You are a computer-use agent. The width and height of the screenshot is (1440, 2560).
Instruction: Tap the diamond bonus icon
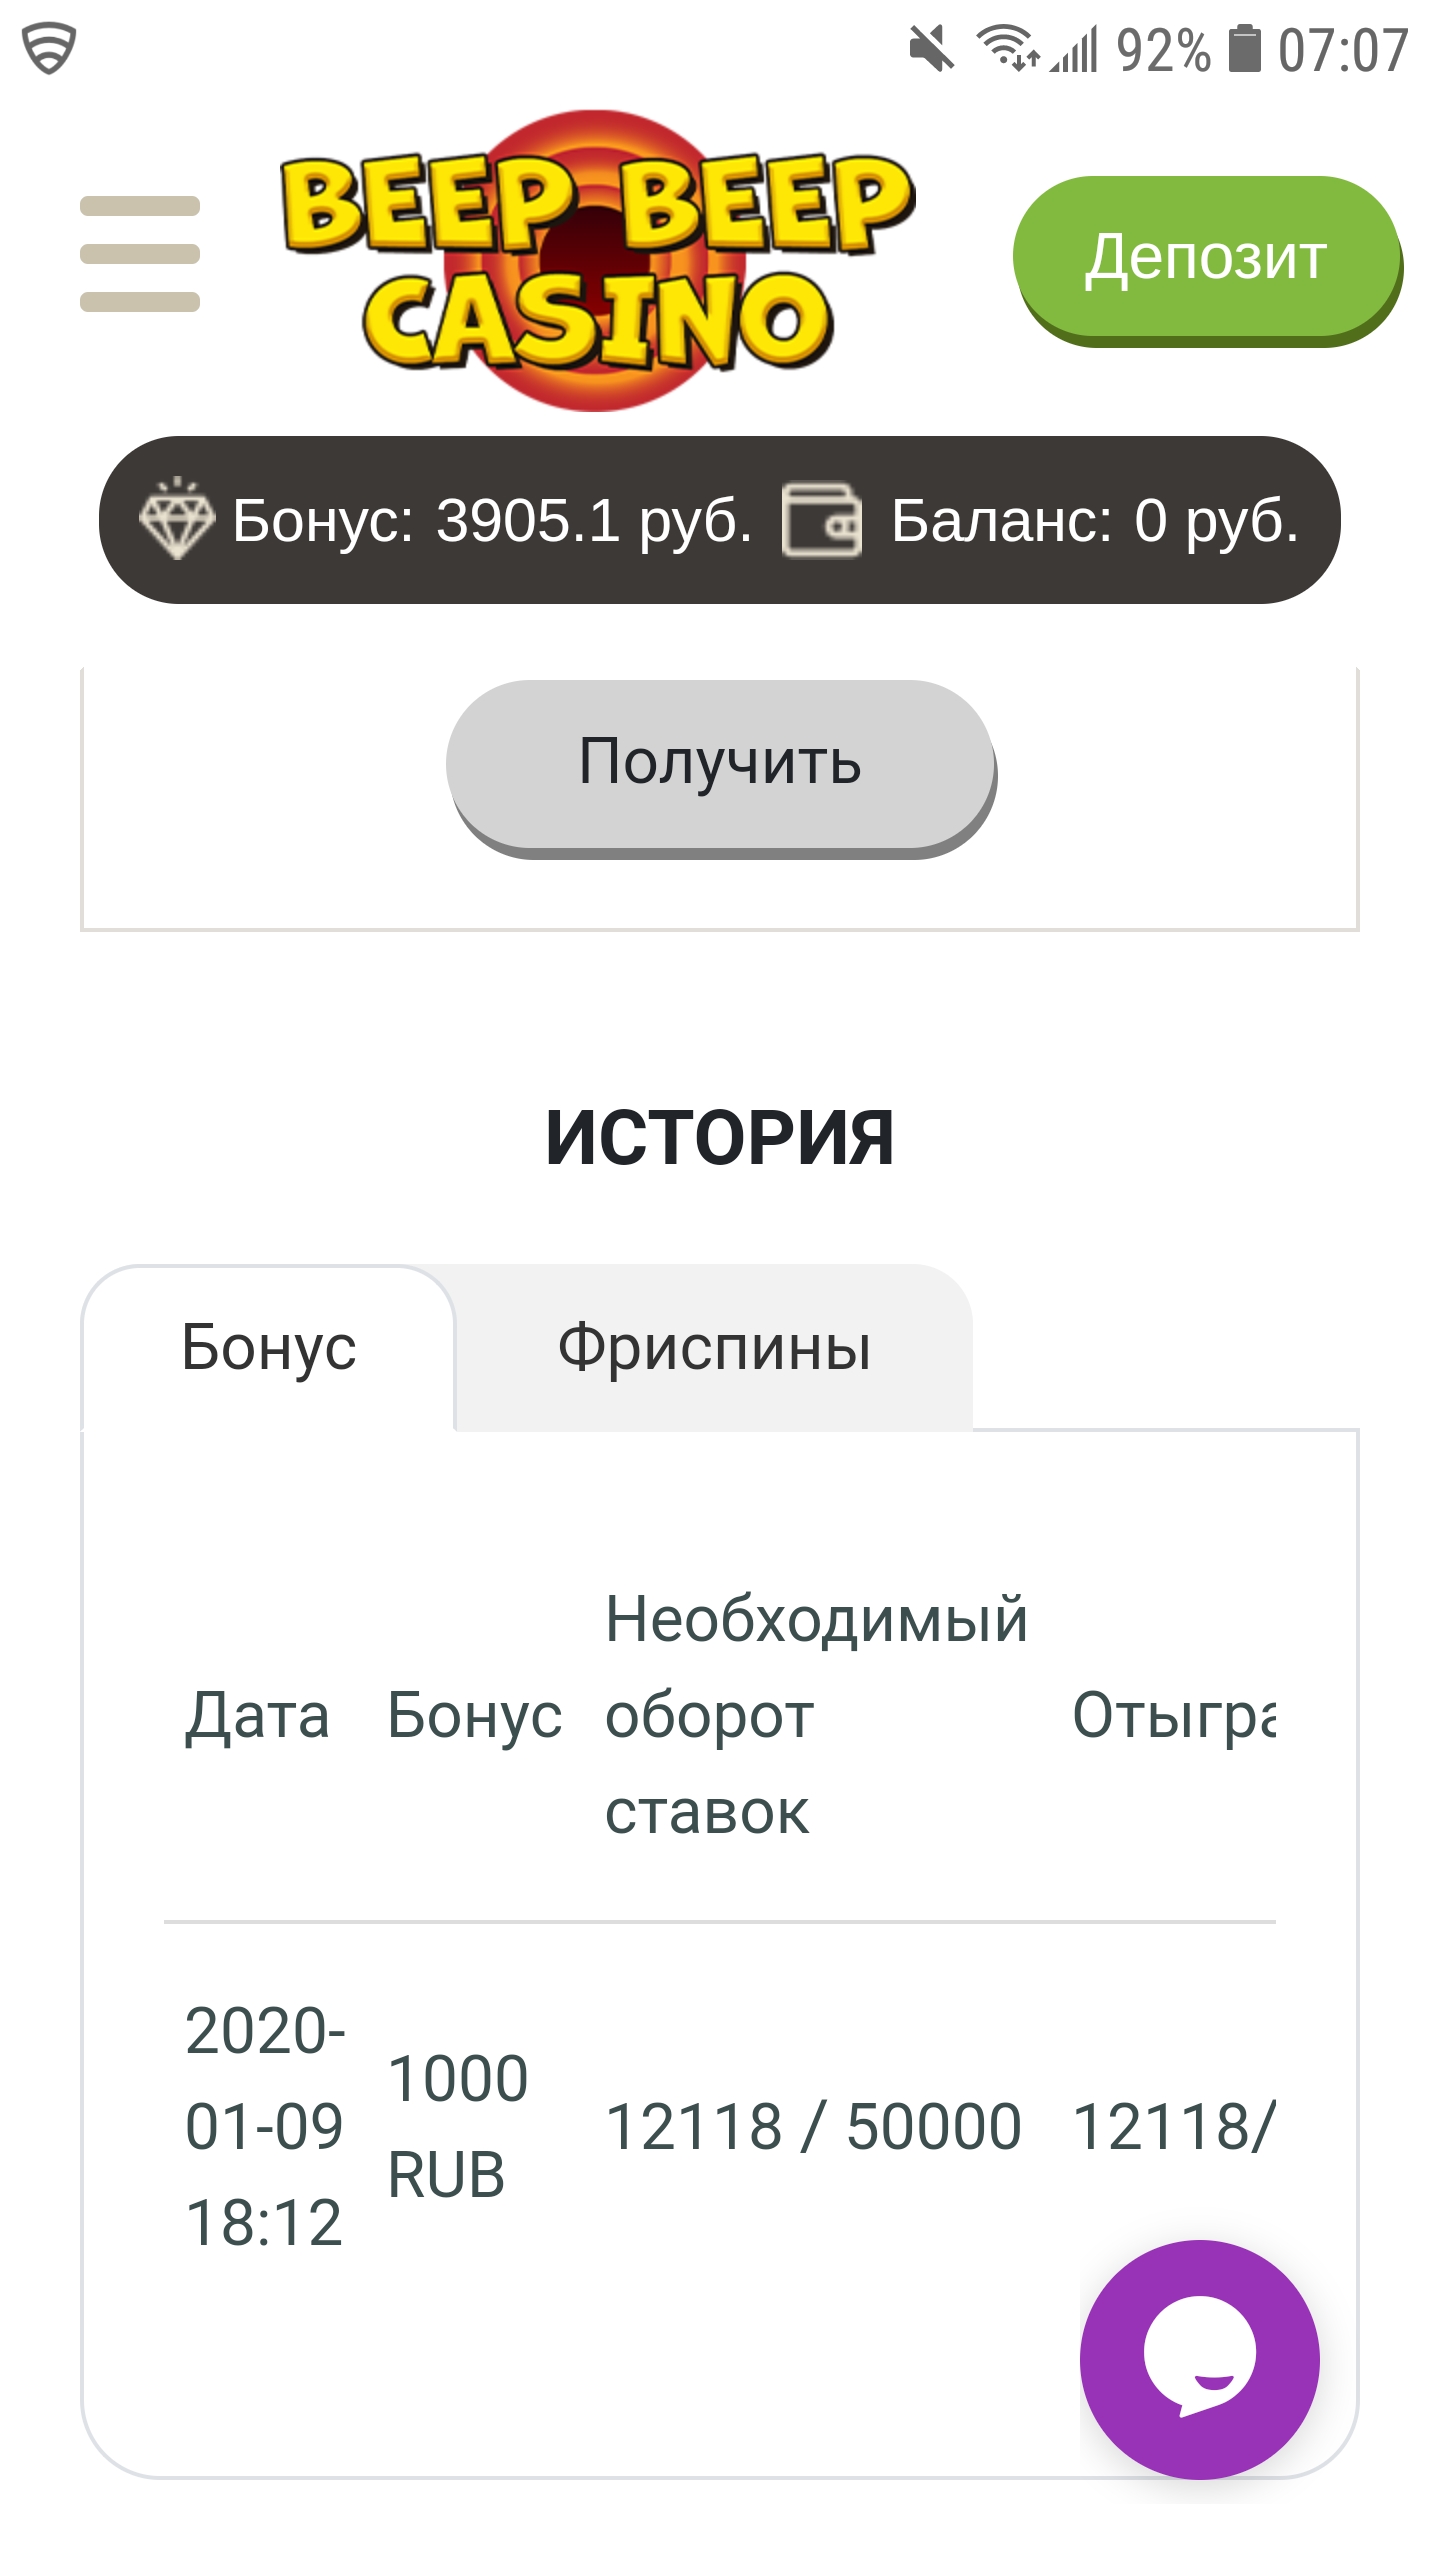[176, 519]
